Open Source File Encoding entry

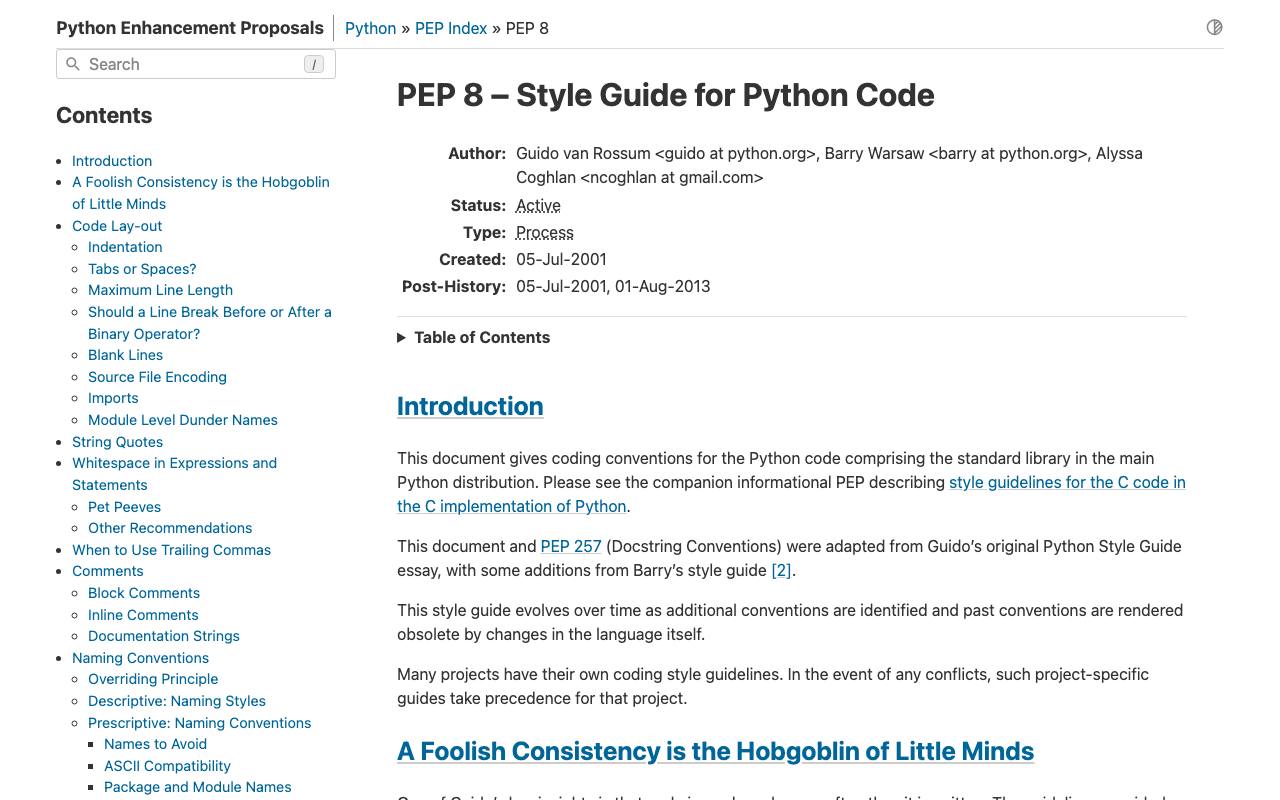[x=157, y=377]
